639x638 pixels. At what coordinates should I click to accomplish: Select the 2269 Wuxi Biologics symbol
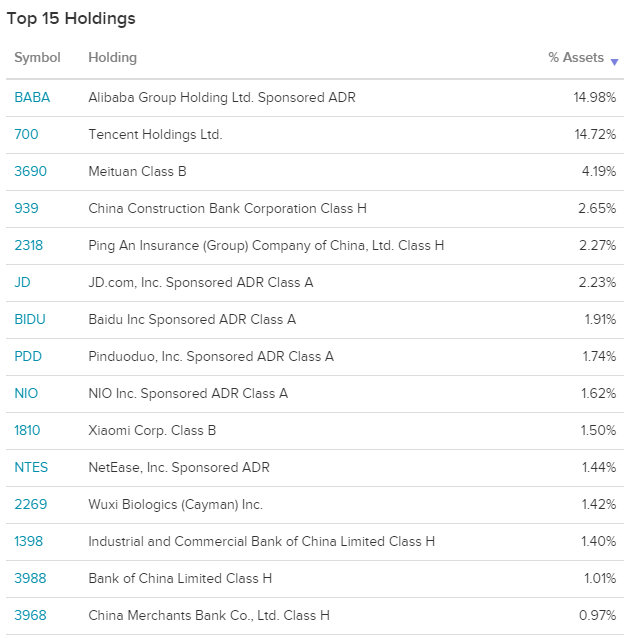click(31, 504)
